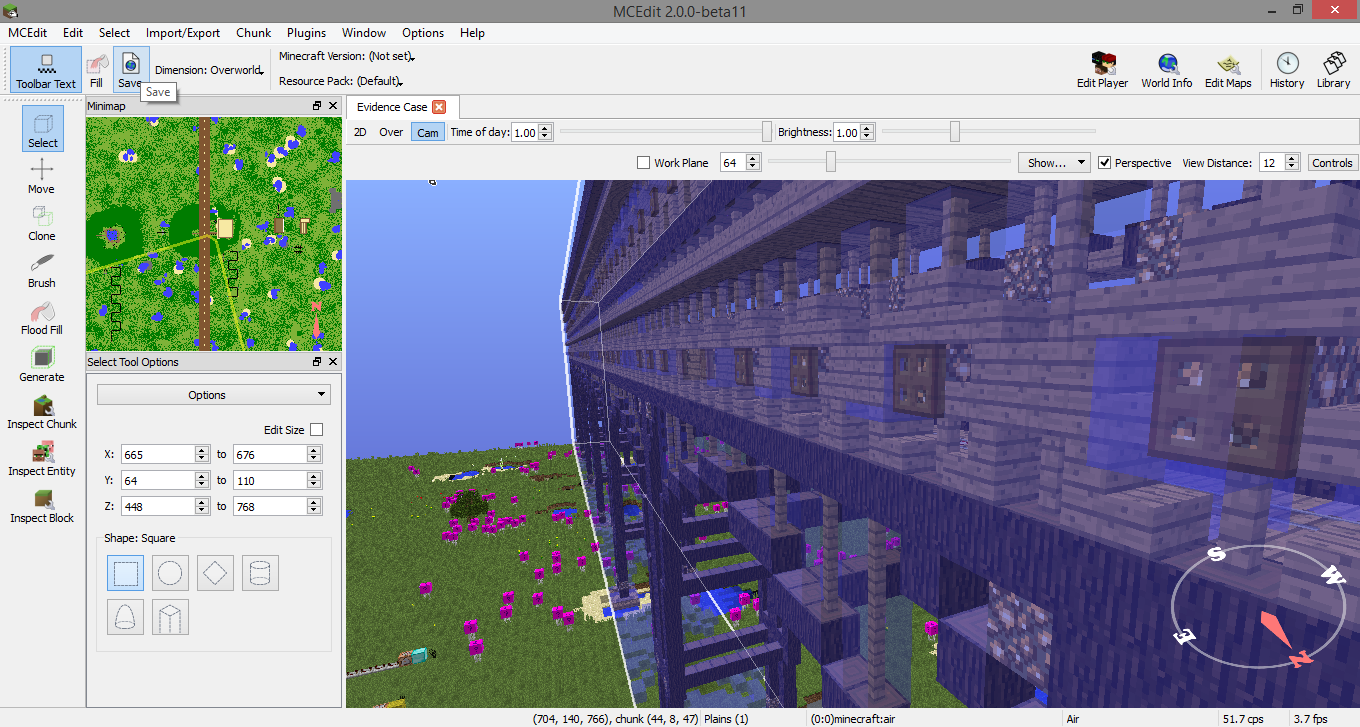The height and width of the screenshot is (727, 1360).
Task: Choose the pyramid selection shape
Action: tap(170, 617)
